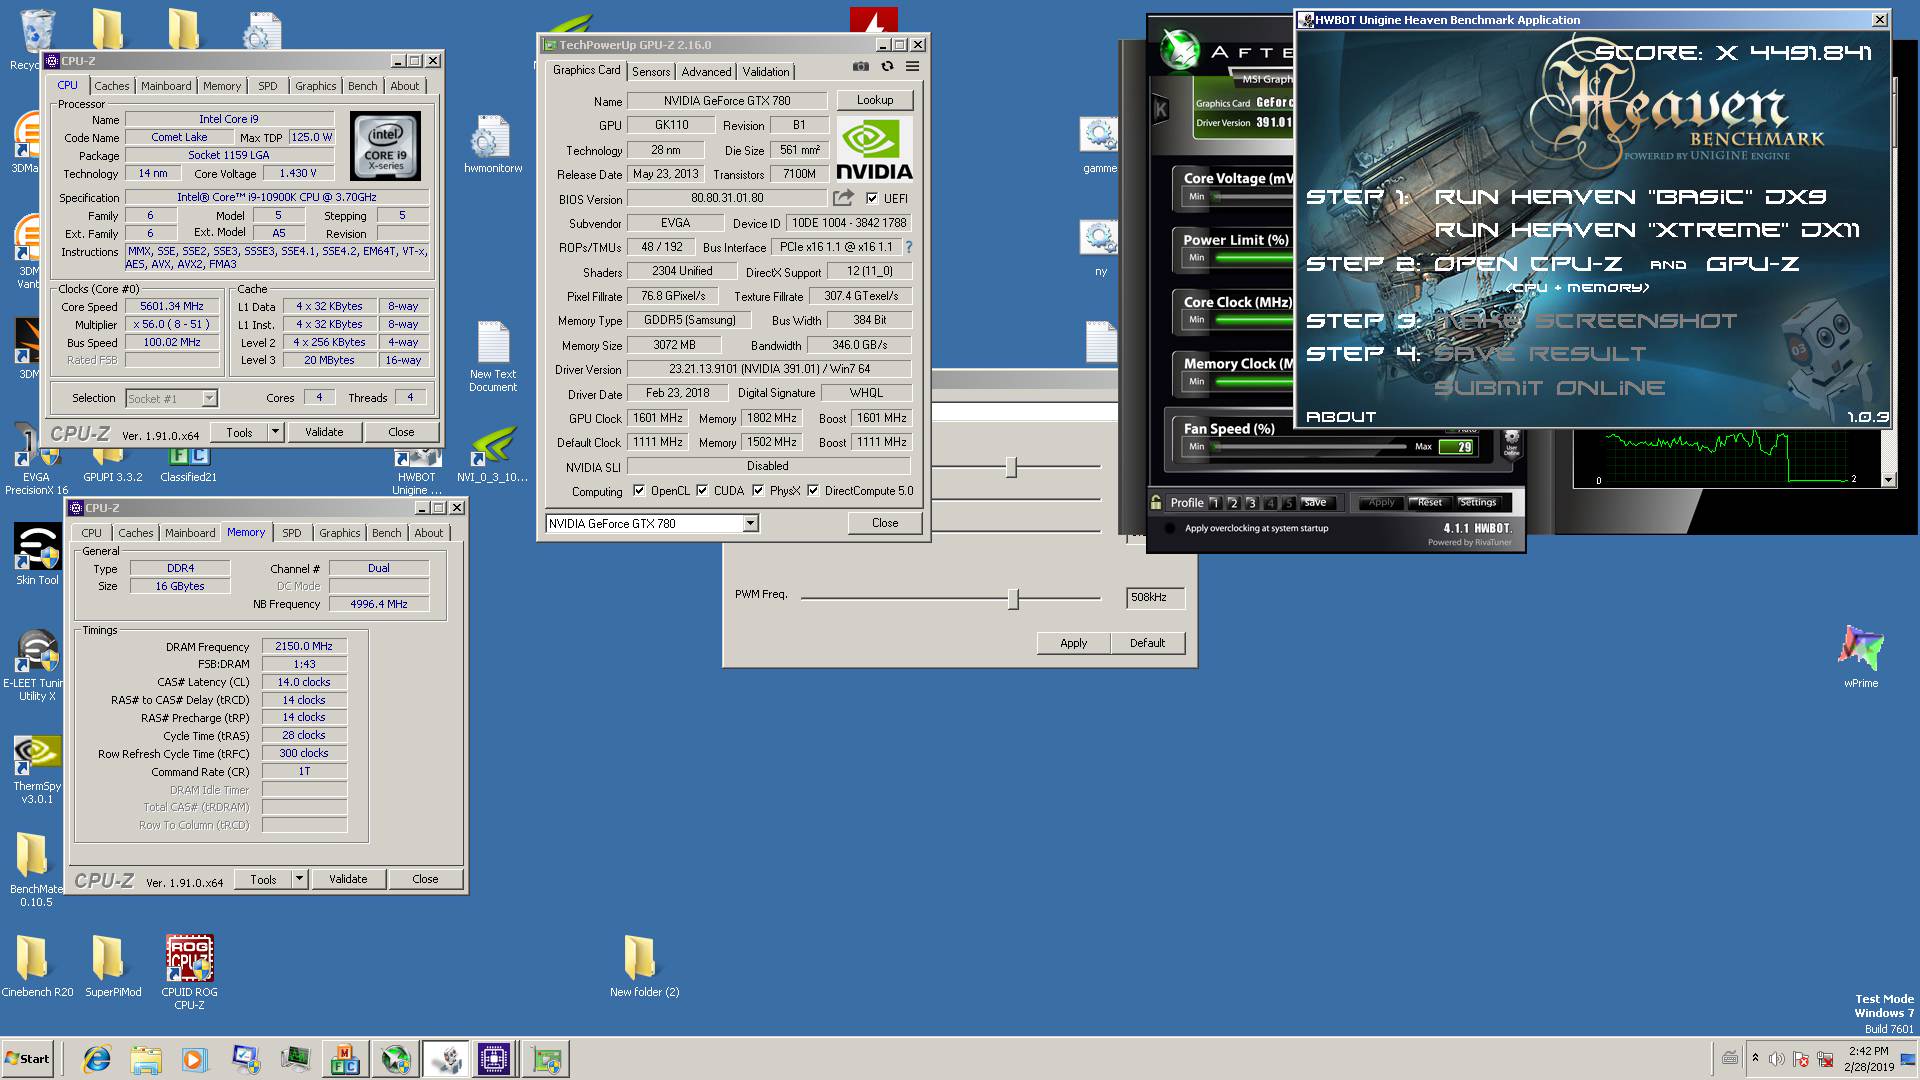Viewport: 1920px width, 1080px height.
Task: Click the Fan Speed value box showing 29
Action: pos(1459,447)
